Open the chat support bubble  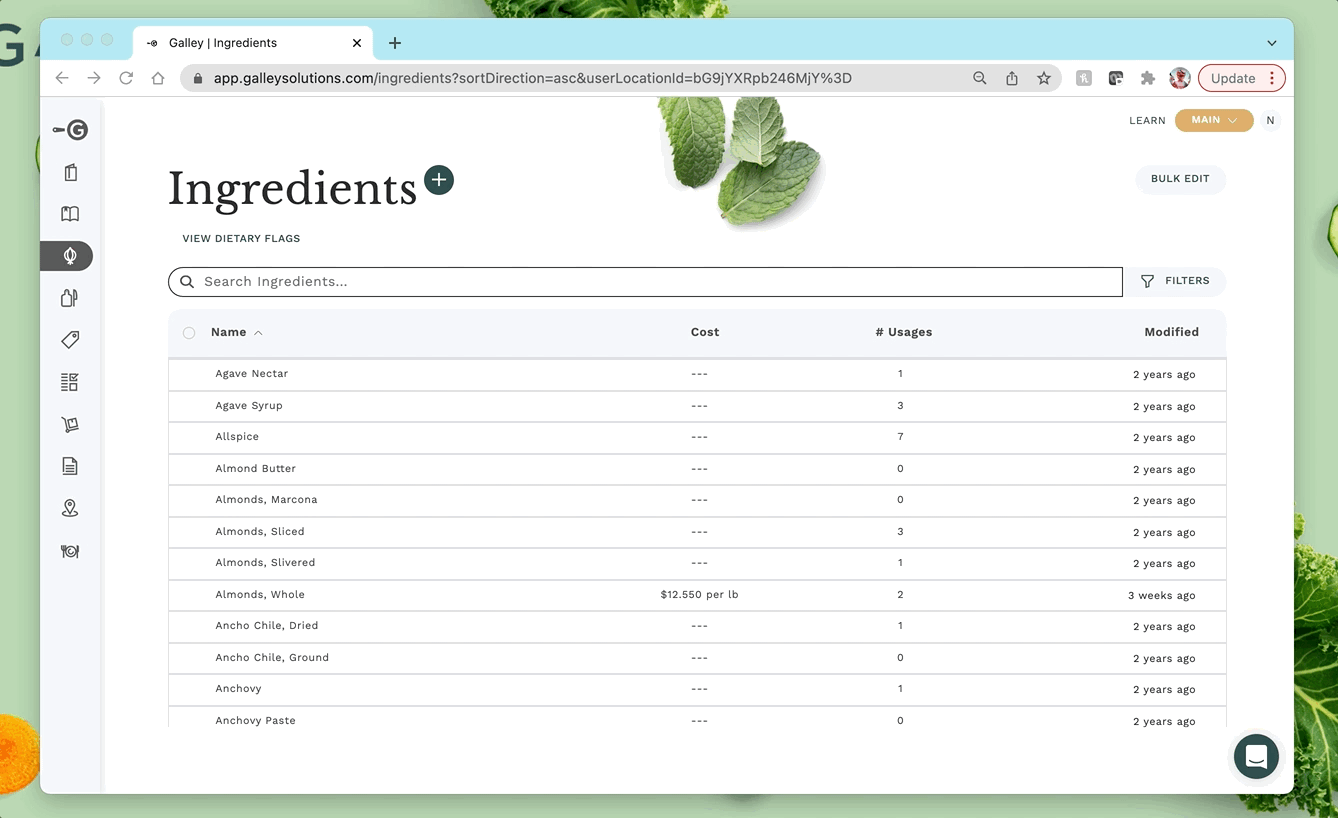point(1256,756)
